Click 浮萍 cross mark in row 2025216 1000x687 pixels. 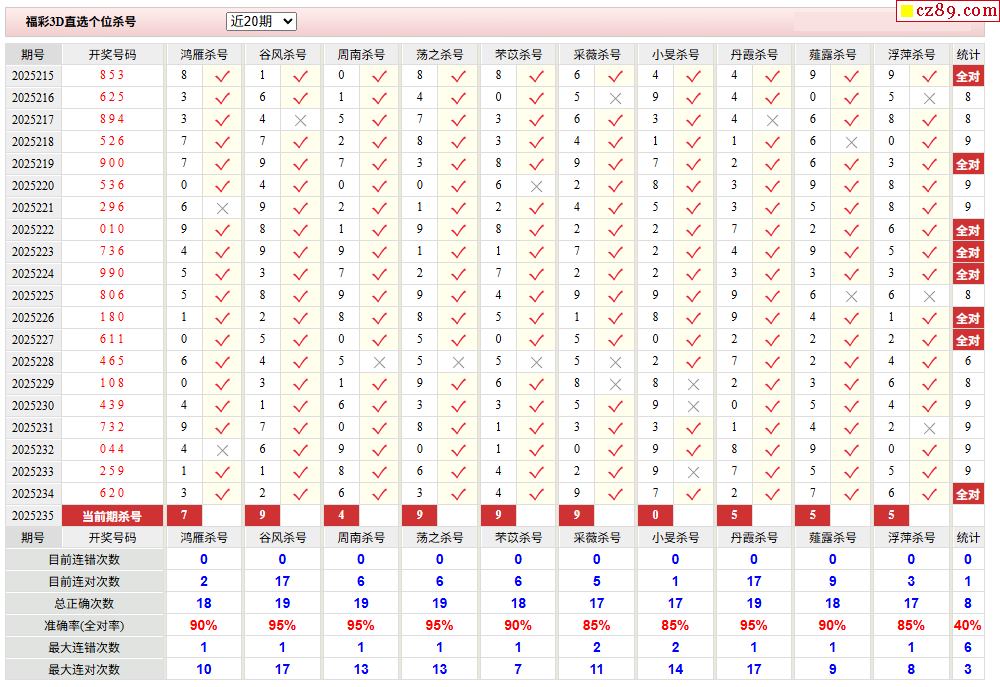930,99
